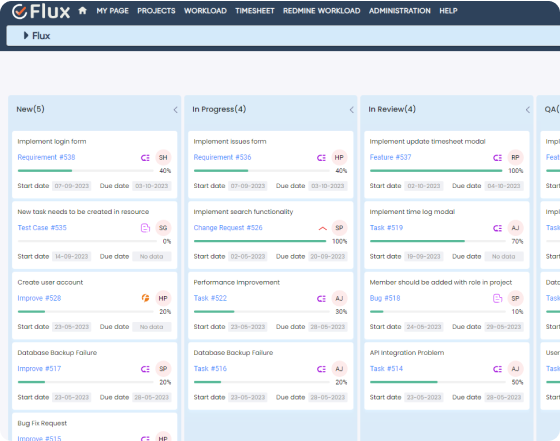The height and width of the screenshot is (441, 560).
Task: Open REDMINE WORKLOAD menu
Action: tap(321, 11)
